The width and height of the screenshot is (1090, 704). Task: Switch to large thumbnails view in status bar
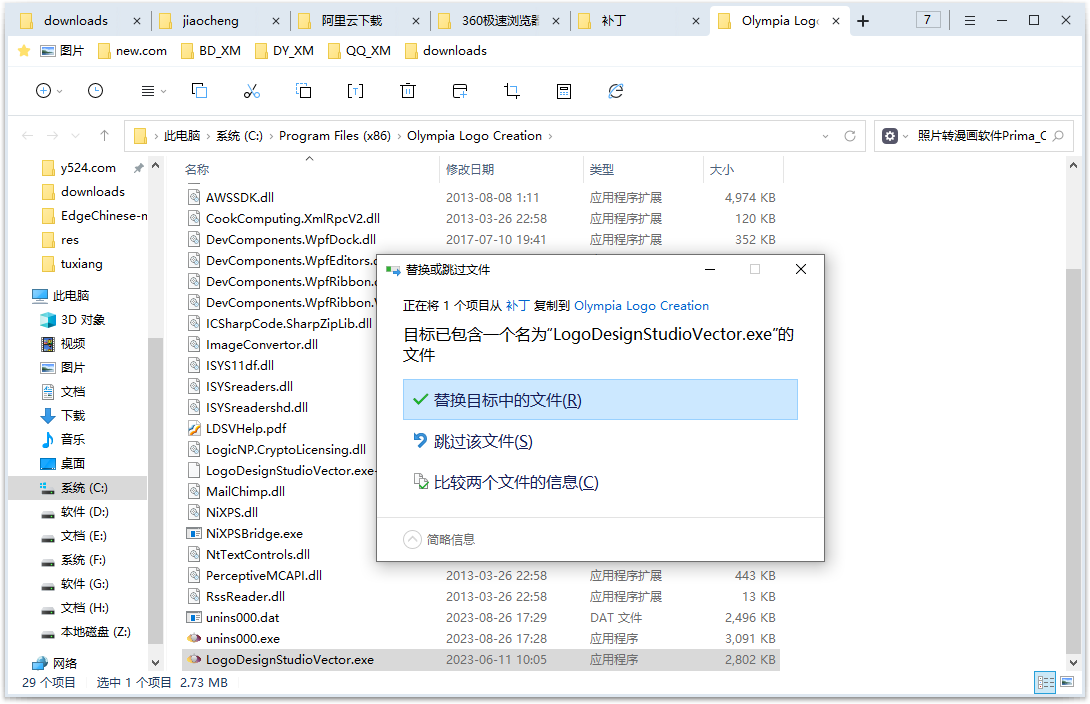coord(1067,682)
